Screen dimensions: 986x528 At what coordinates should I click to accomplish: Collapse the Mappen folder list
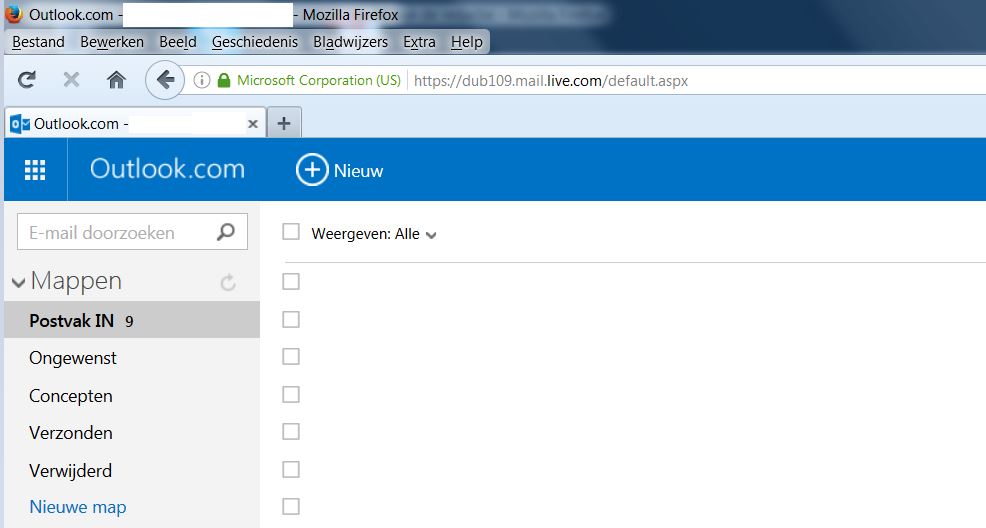click(x=18, y=283)
